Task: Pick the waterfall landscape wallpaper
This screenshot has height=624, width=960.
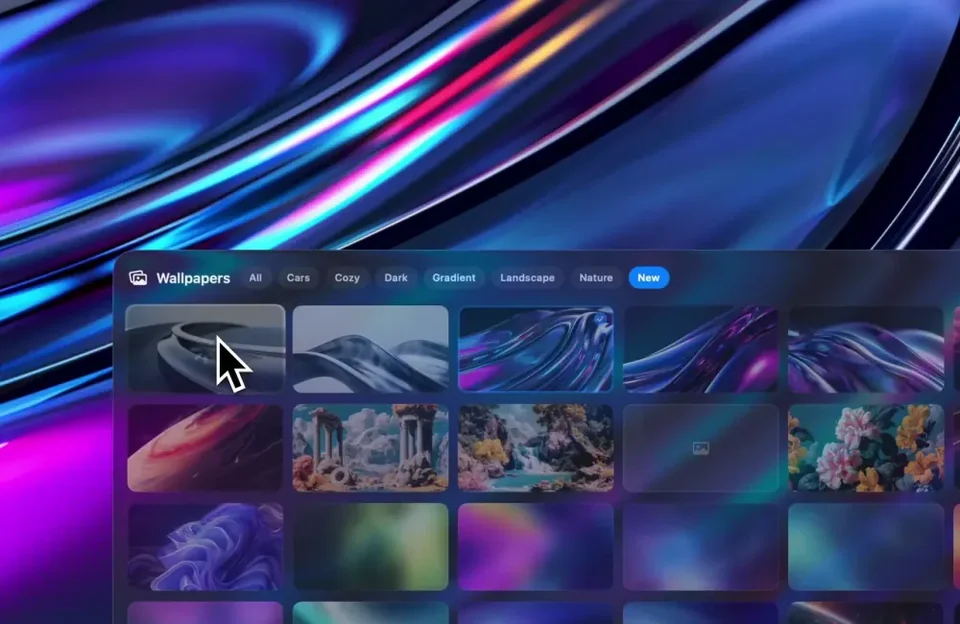Action: coord(536,448)
